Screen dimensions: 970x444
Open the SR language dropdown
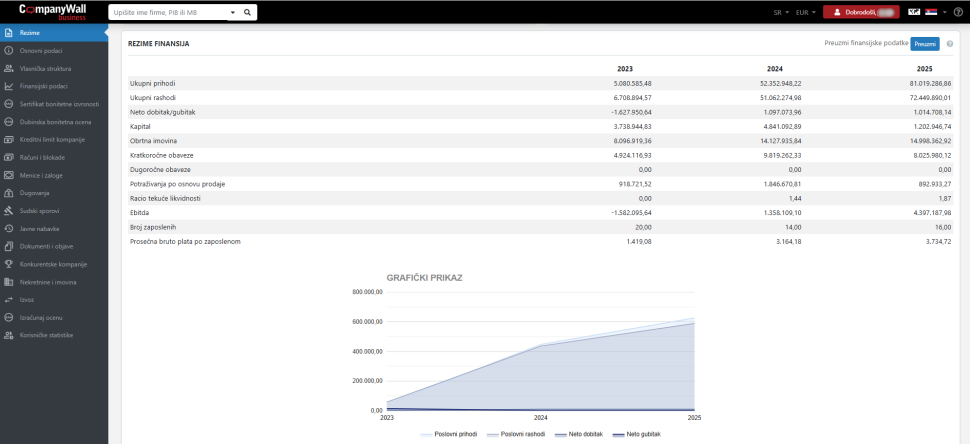click(x=780, y=13)
